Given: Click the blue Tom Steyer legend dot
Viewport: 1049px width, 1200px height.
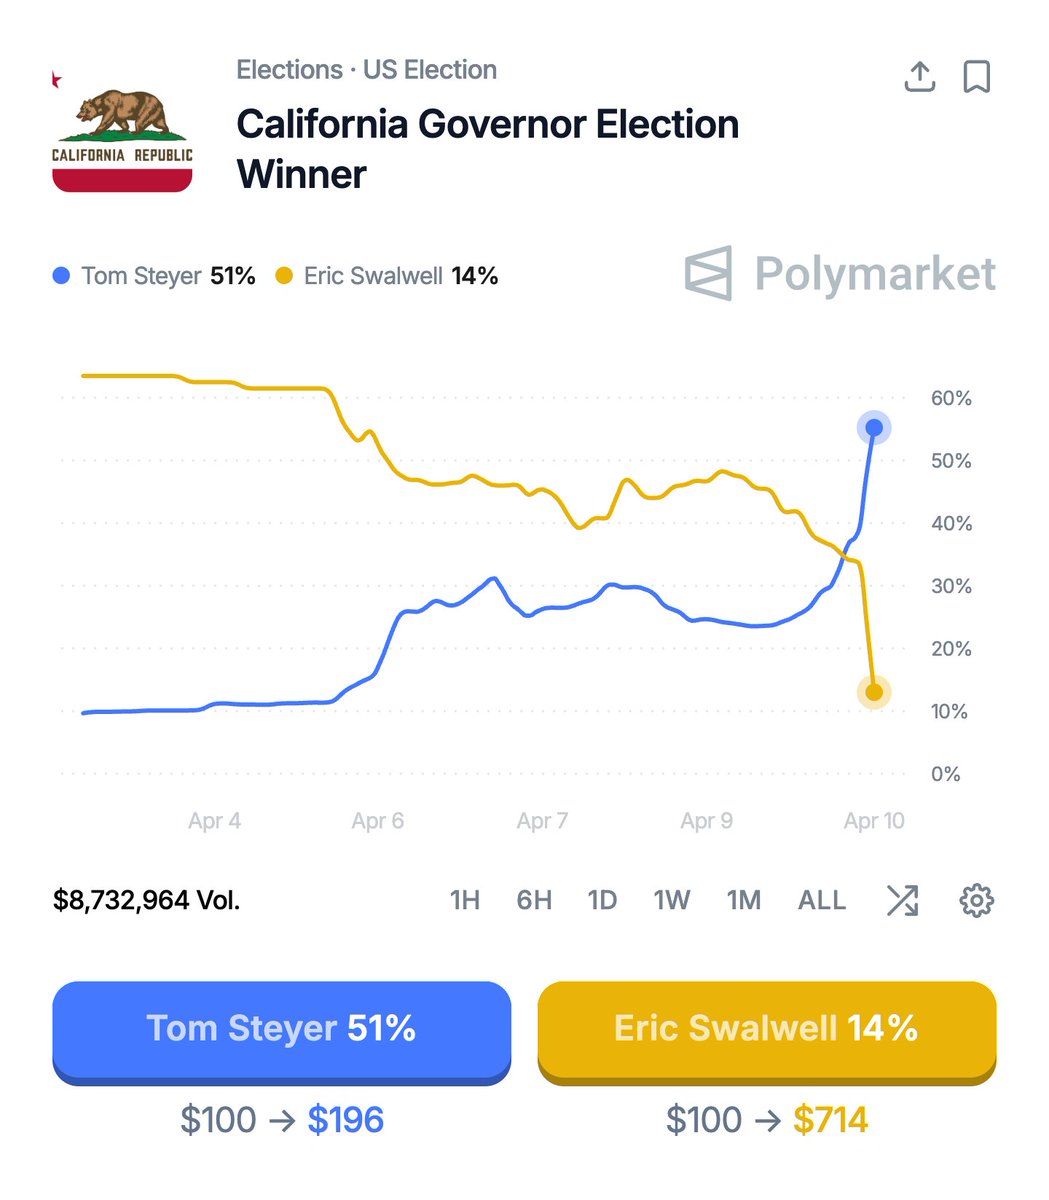Looking at the screenshot, I should [x=62, y=276].
